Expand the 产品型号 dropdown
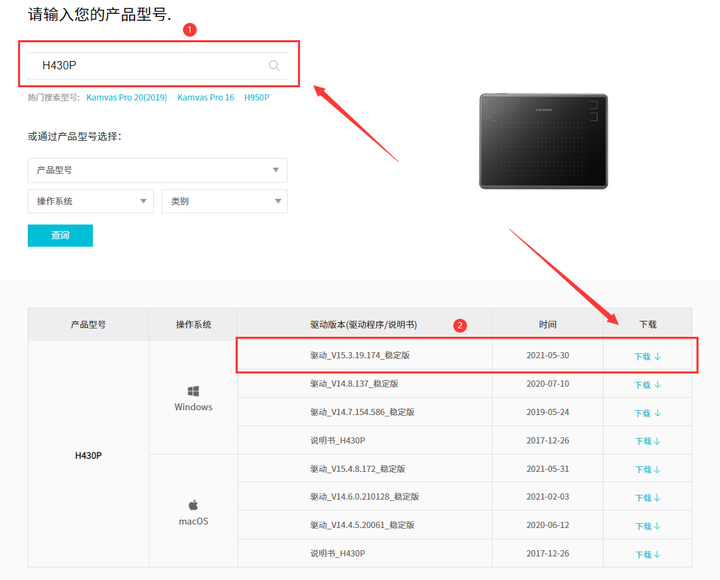Screen dimensions: 720x580 pos(157,170)
